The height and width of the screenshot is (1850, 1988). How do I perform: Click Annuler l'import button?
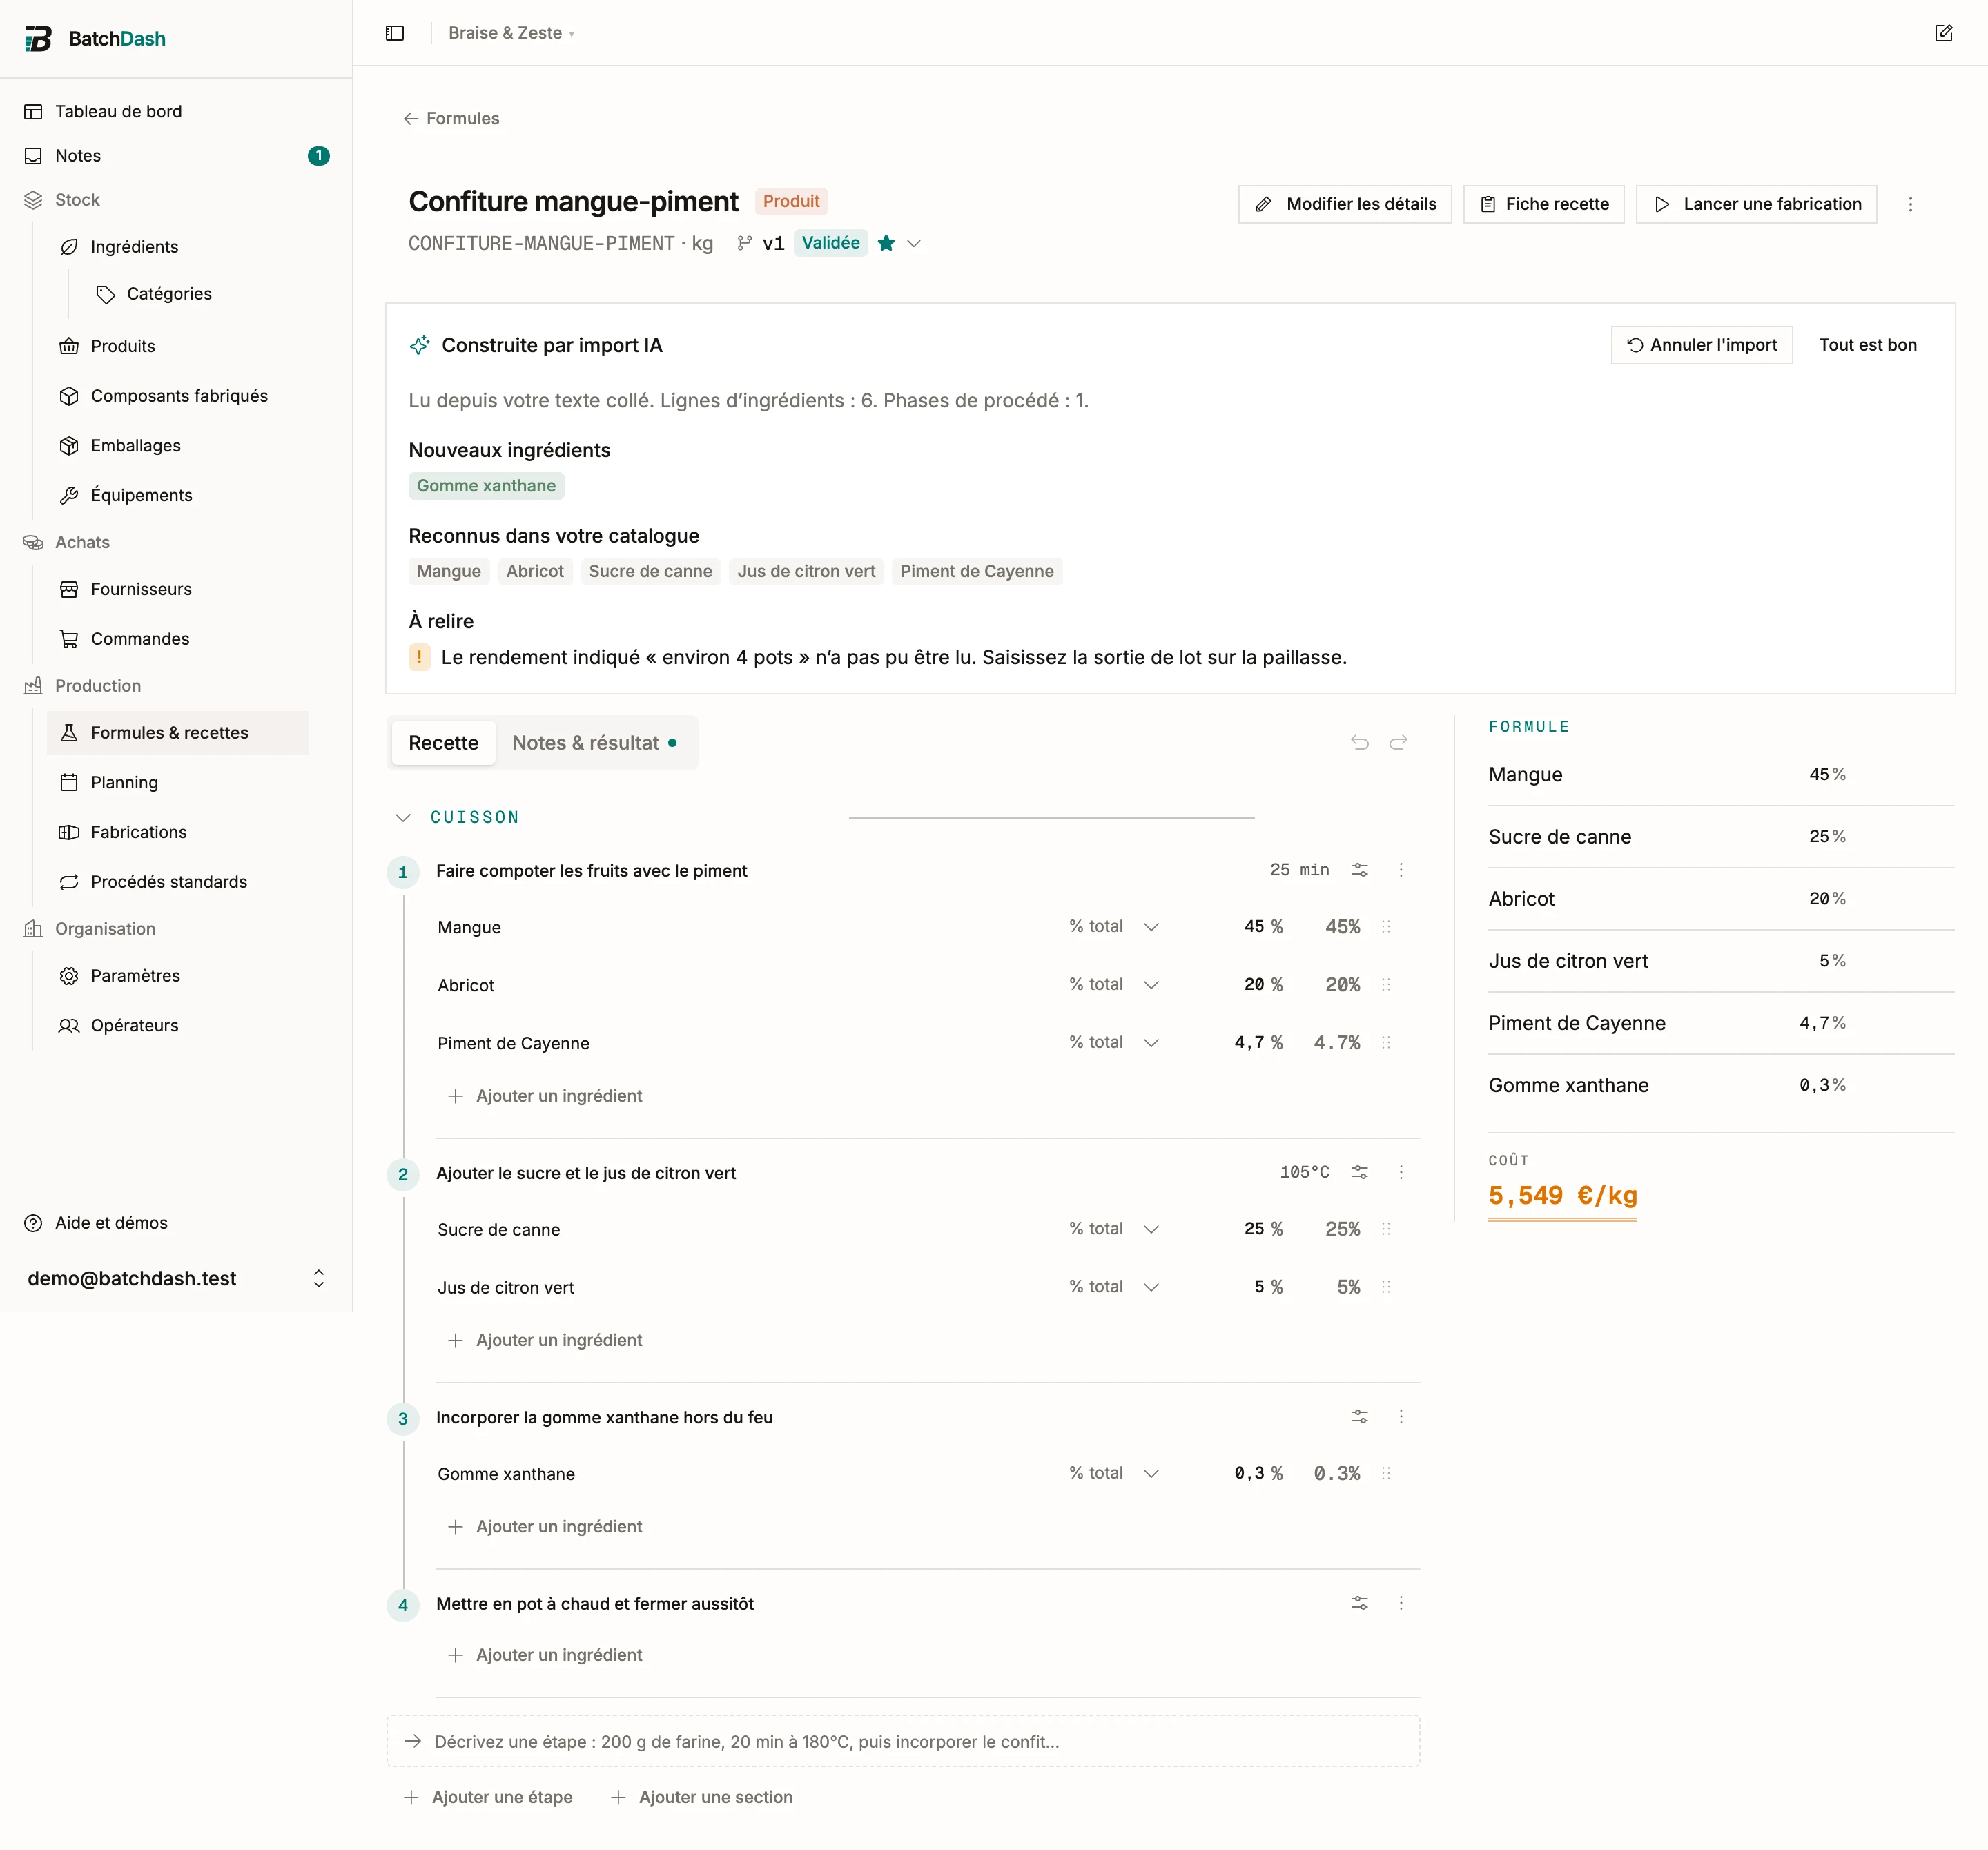tap(1701, 345)
